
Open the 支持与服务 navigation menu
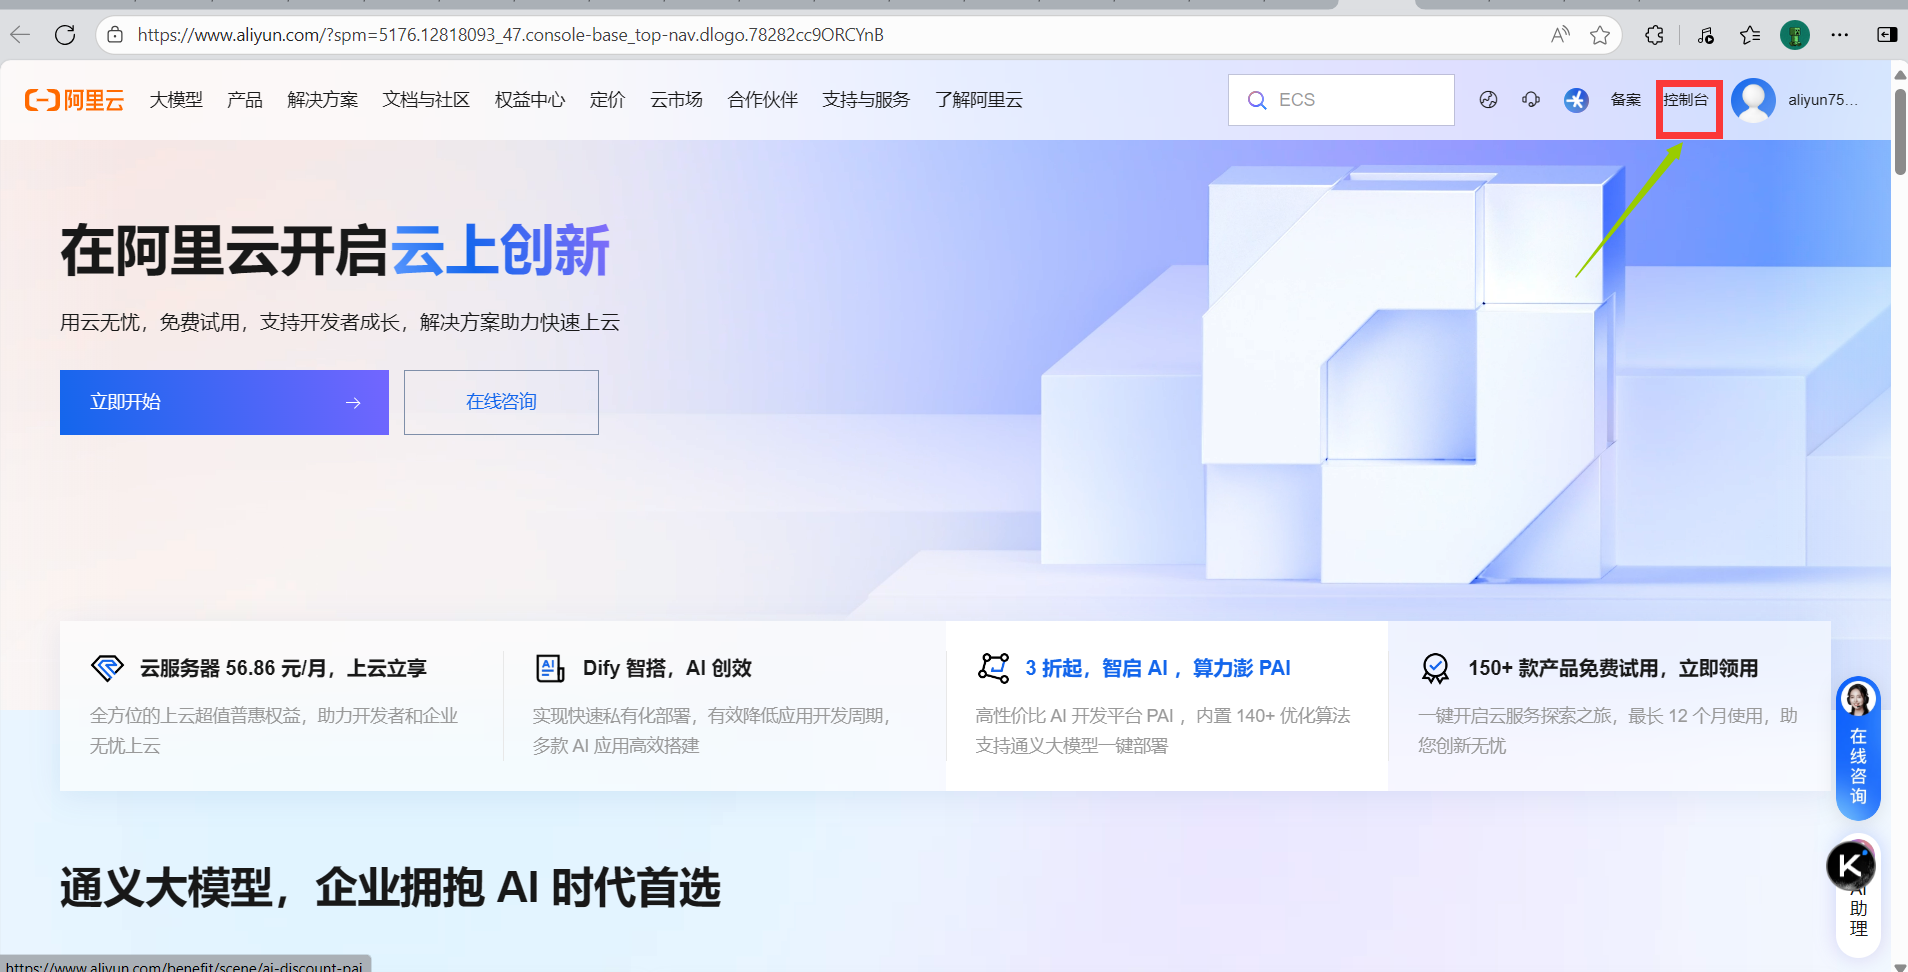[866, 100]
